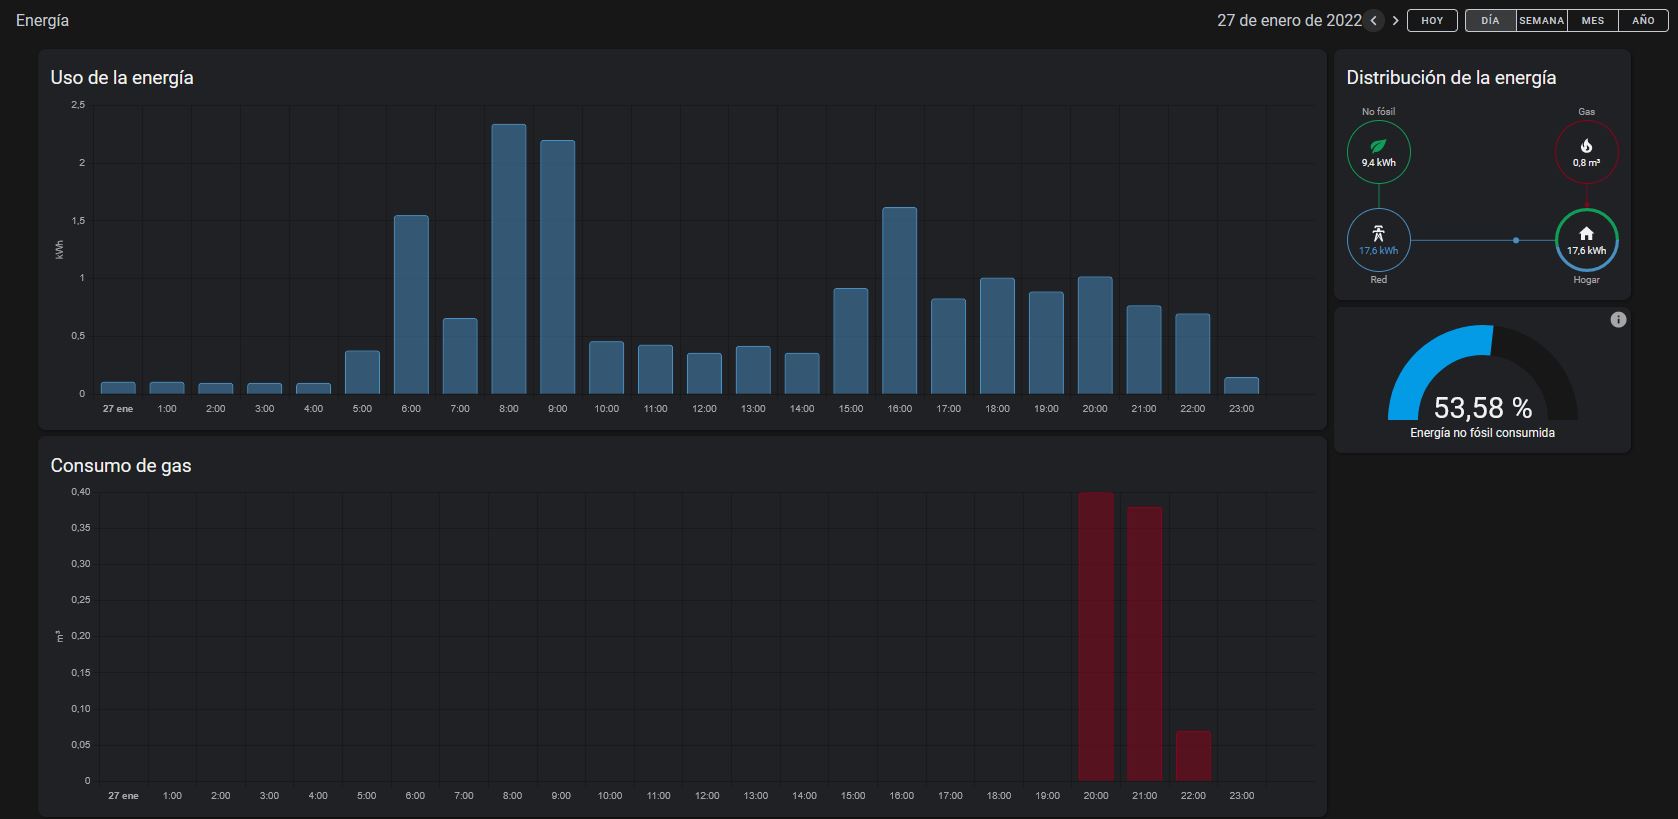Viewport: 1678px width, 819px height.
Task: Go to previous day with left chevron
Action: (x=1374, y=21)
